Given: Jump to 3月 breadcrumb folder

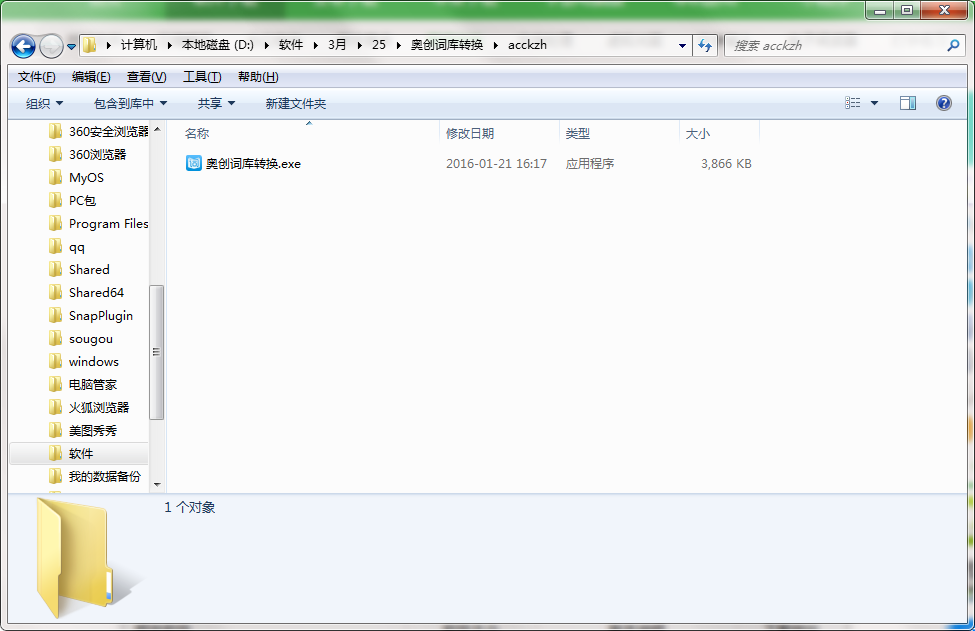Looking at the screenshot, I should click(x=337, y=45).
